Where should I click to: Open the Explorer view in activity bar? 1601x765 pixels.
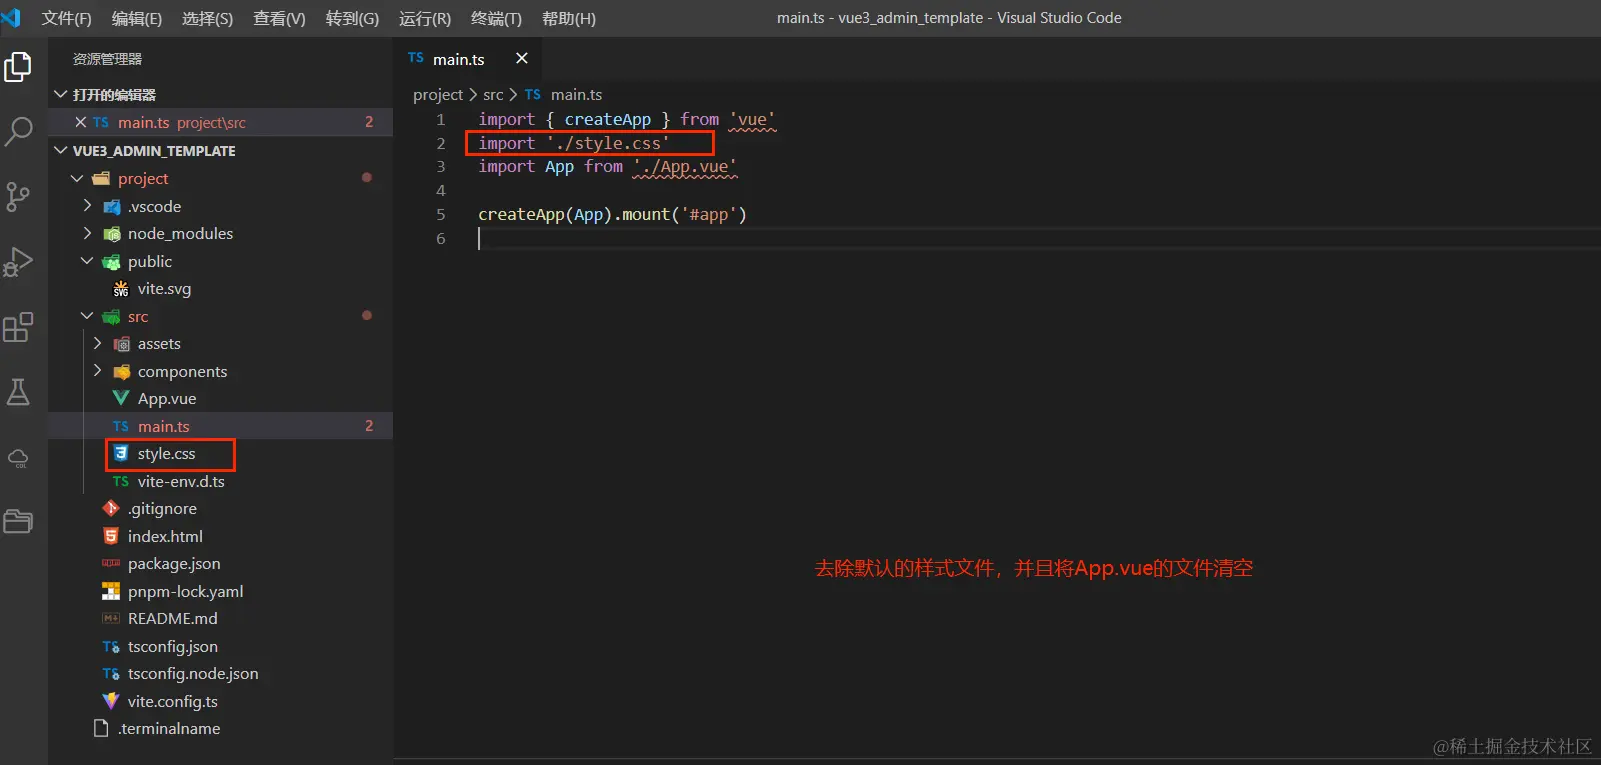pyautogui.click(x=18, y=67)
